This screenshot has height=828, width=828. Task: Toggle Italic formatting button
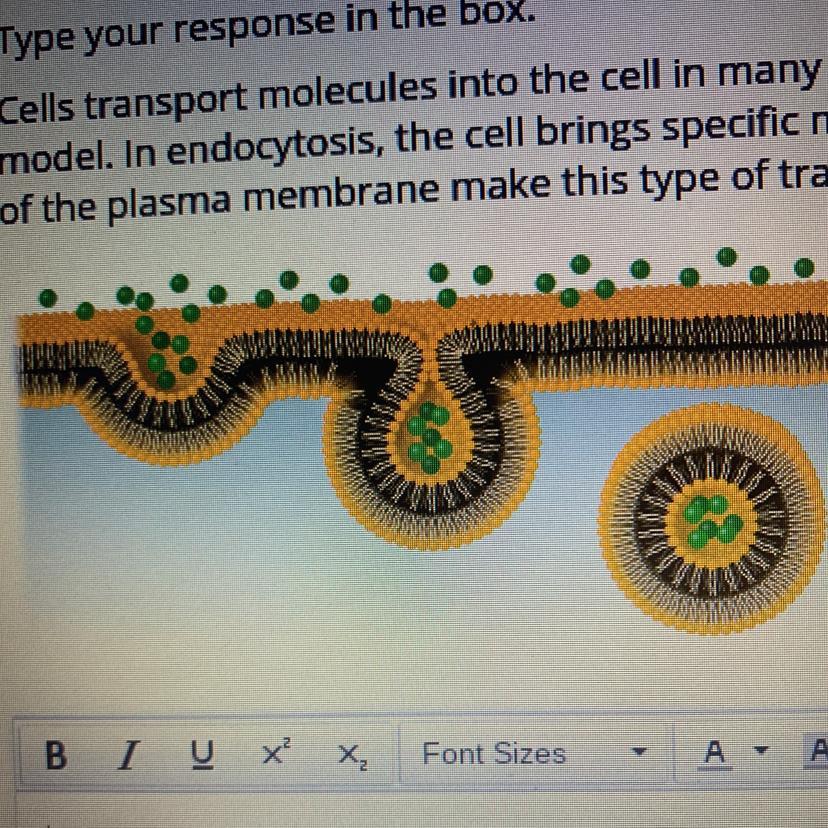[x=129, y=755]
